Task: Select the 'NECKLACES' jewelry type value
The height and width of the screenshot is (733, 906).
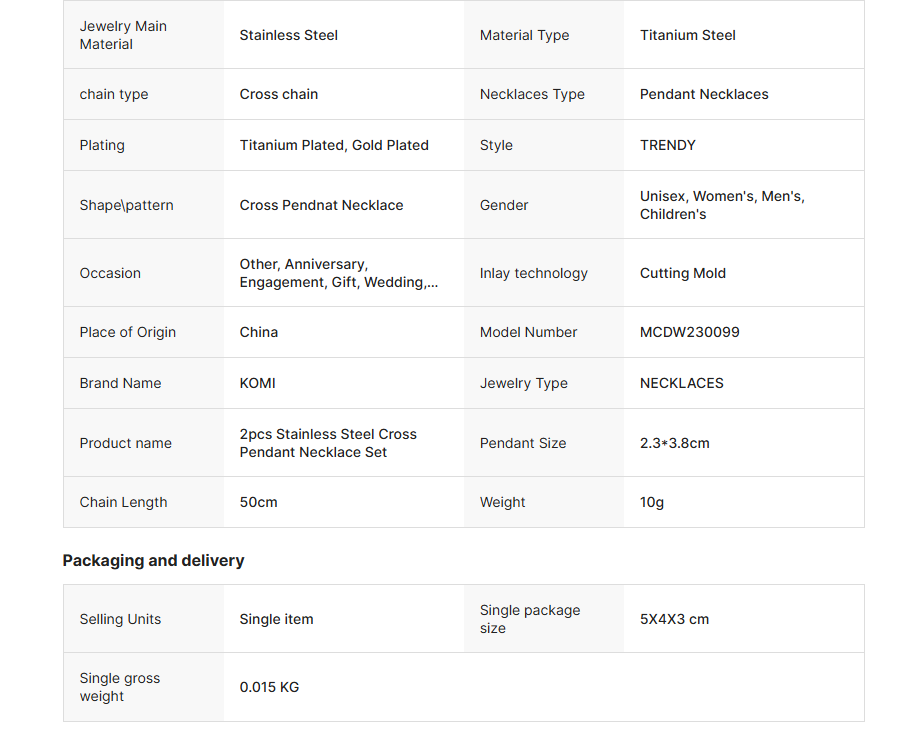Action: point(681,383)
